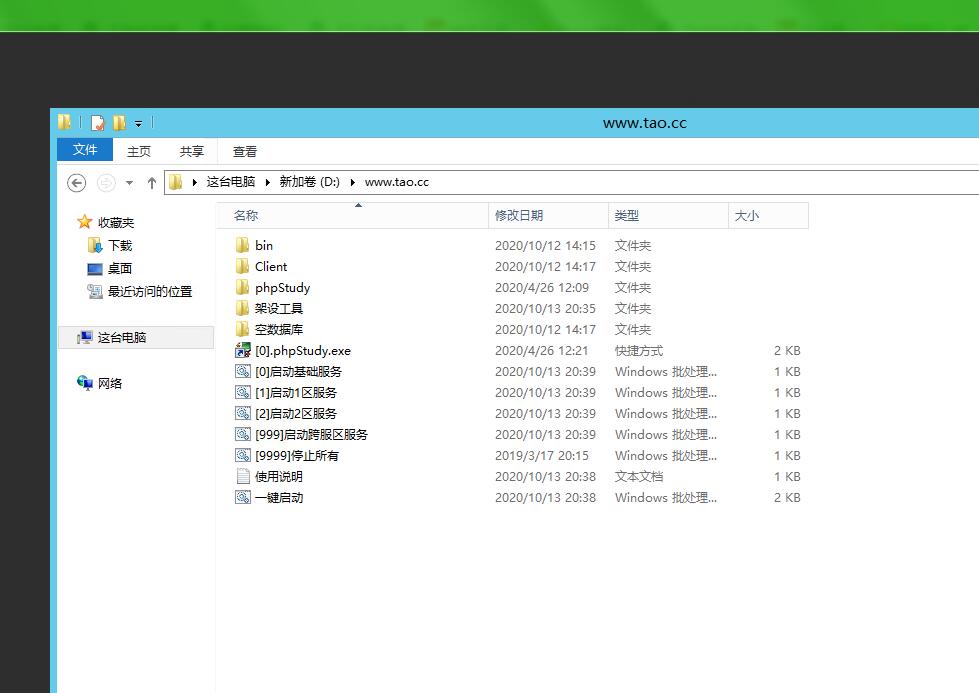Viewport: 979px width, 693px height.
Task: Select the 使用说明 text document icon
Action: [242, 476]
